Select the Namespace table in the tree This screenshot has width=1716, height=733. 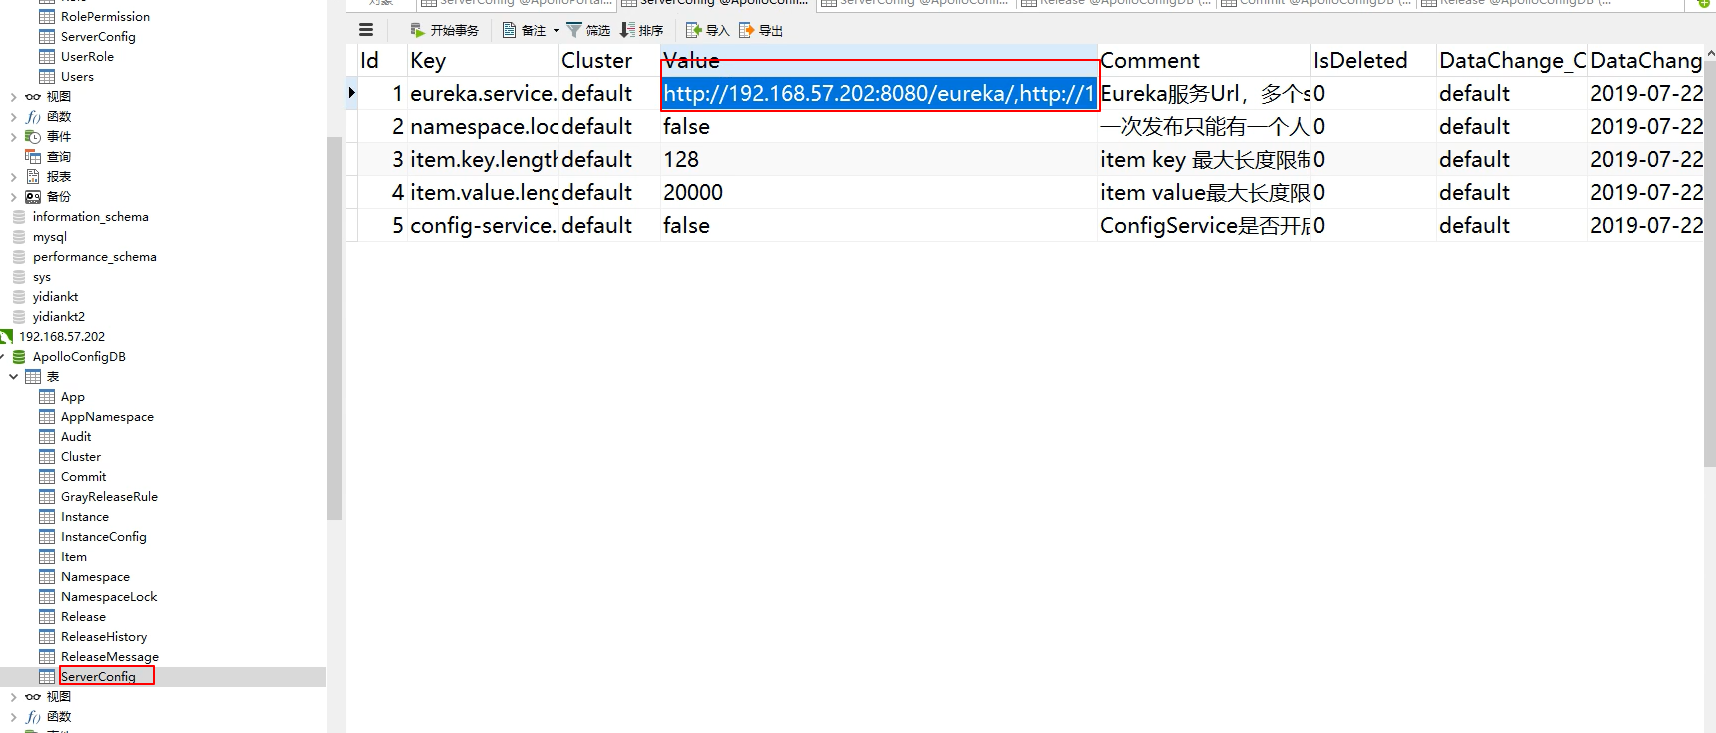[x=95, y=576]
